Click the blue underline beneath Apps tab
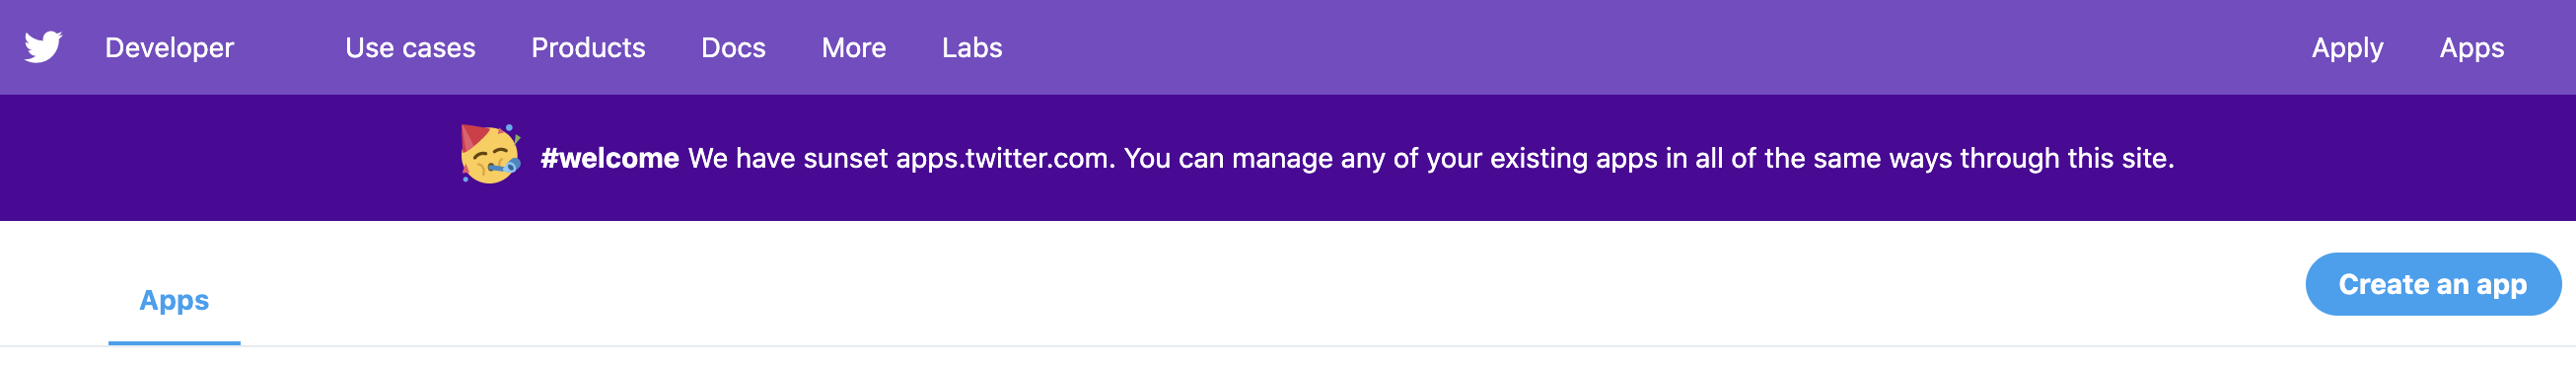The width and height of the screenshot is (2576, 365). coord(174,343)
